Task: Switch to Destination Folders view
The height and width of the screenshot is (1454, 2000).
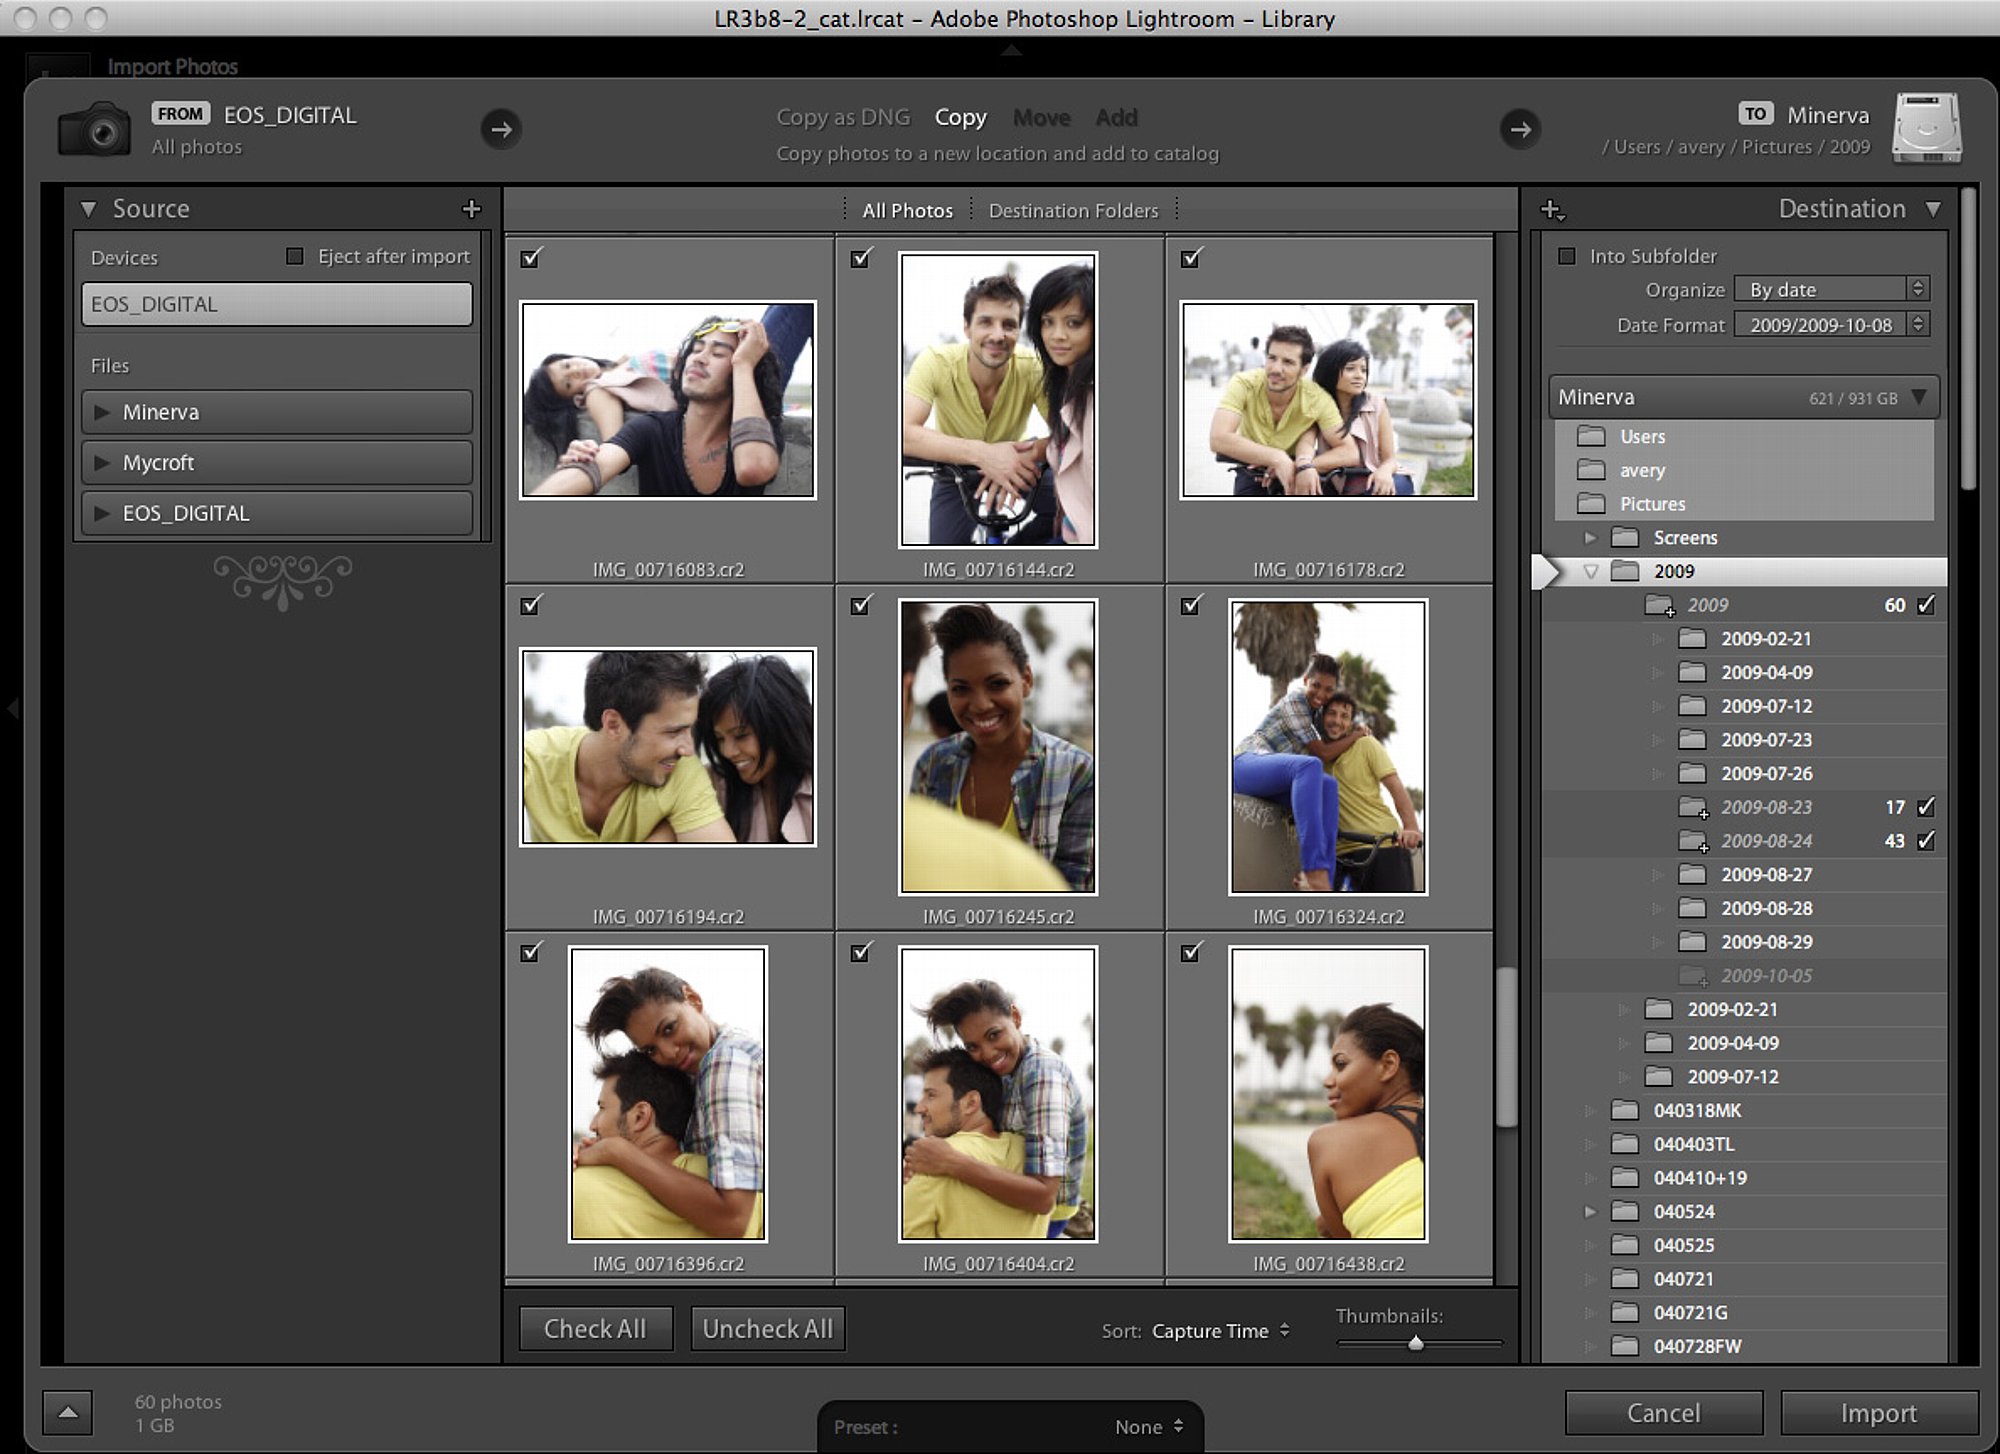Action: click(x=1073, y=211)
